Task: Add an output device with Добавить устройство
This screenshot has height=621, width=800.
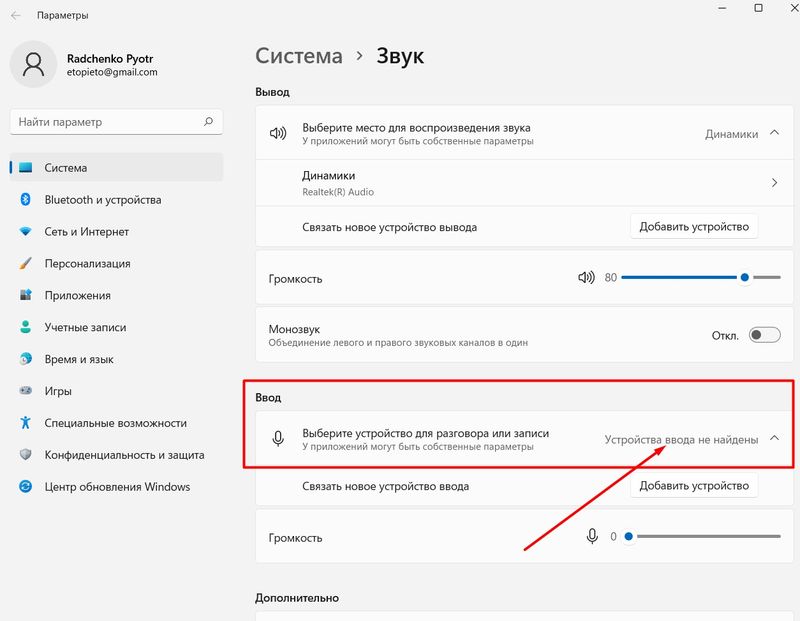Action: [694, 227]
